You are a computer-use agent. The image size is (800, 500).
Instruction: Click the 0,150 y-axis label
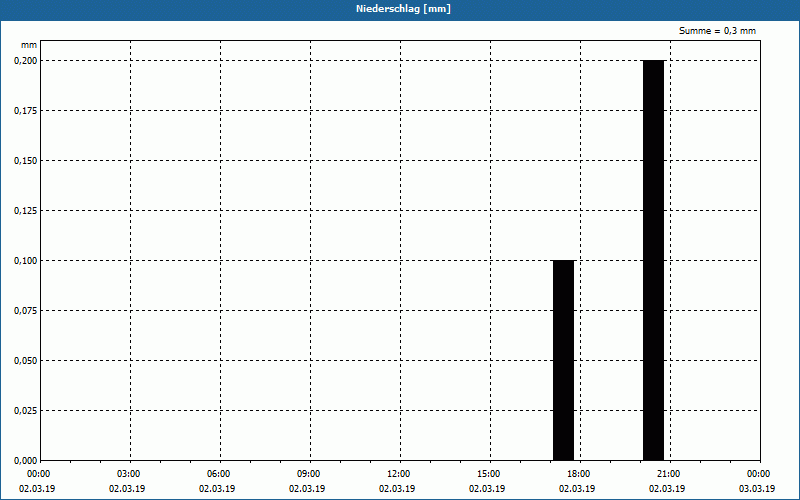(26, 161)
